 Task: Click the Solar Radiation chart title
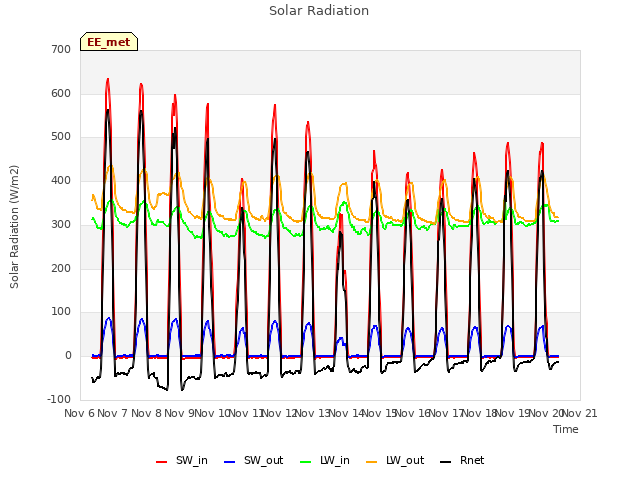(319, 11)
